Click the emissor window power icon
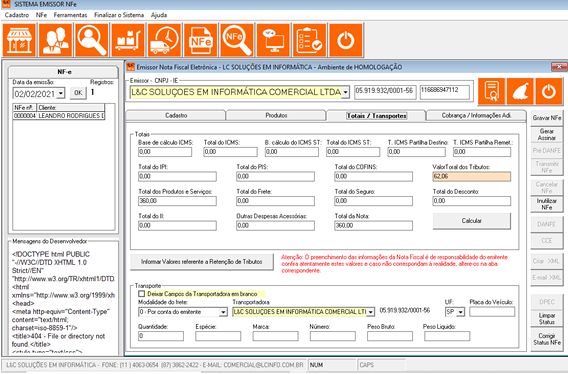This screenshot has width=568, height=374. (x=549, y=91)
